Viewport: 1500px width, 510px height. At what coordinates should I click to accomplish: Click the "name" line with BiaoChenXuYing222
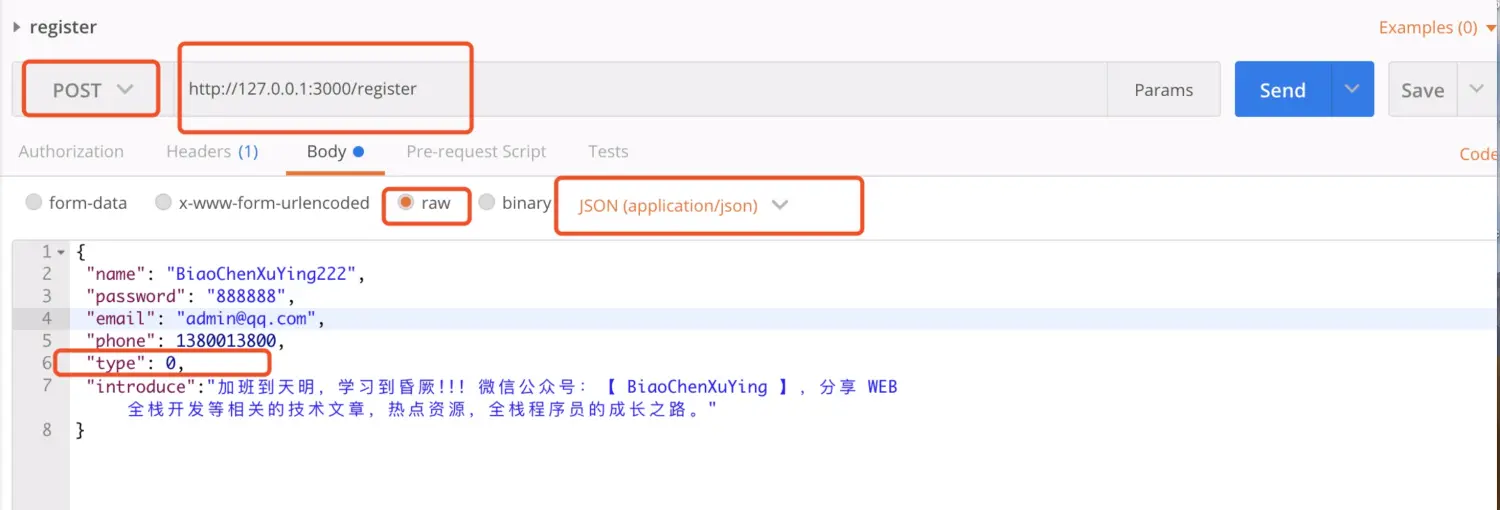(225, 273)
